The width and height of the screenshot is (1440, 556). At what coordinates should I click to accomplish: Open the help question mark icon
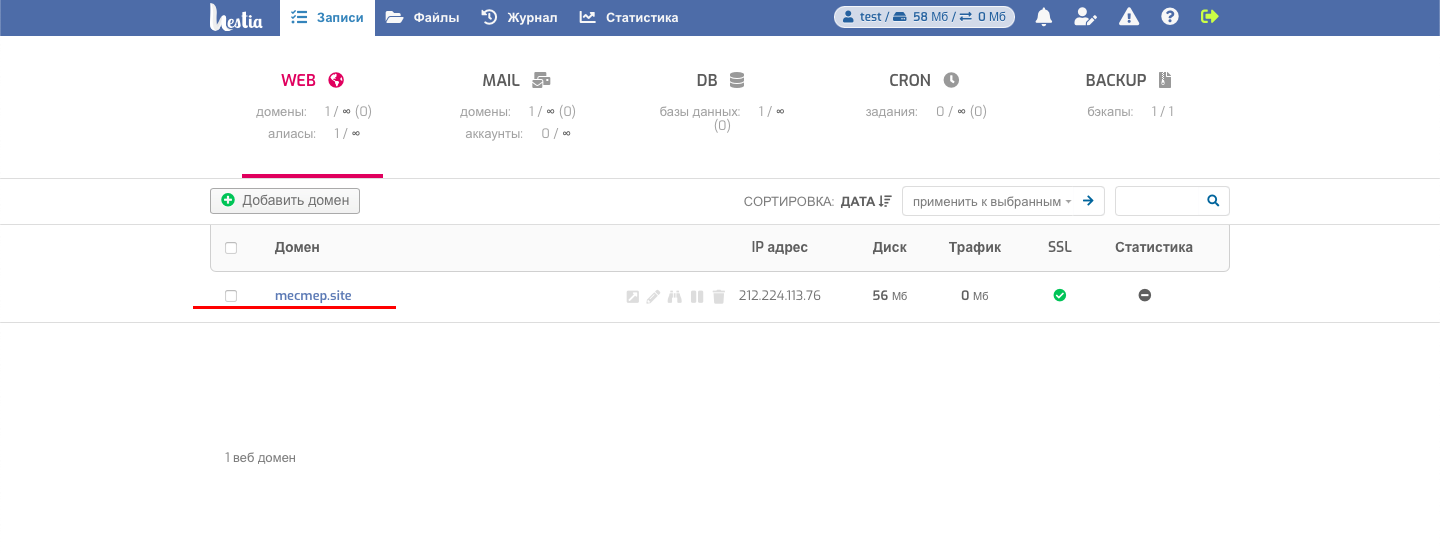(x=1170, y=17)
